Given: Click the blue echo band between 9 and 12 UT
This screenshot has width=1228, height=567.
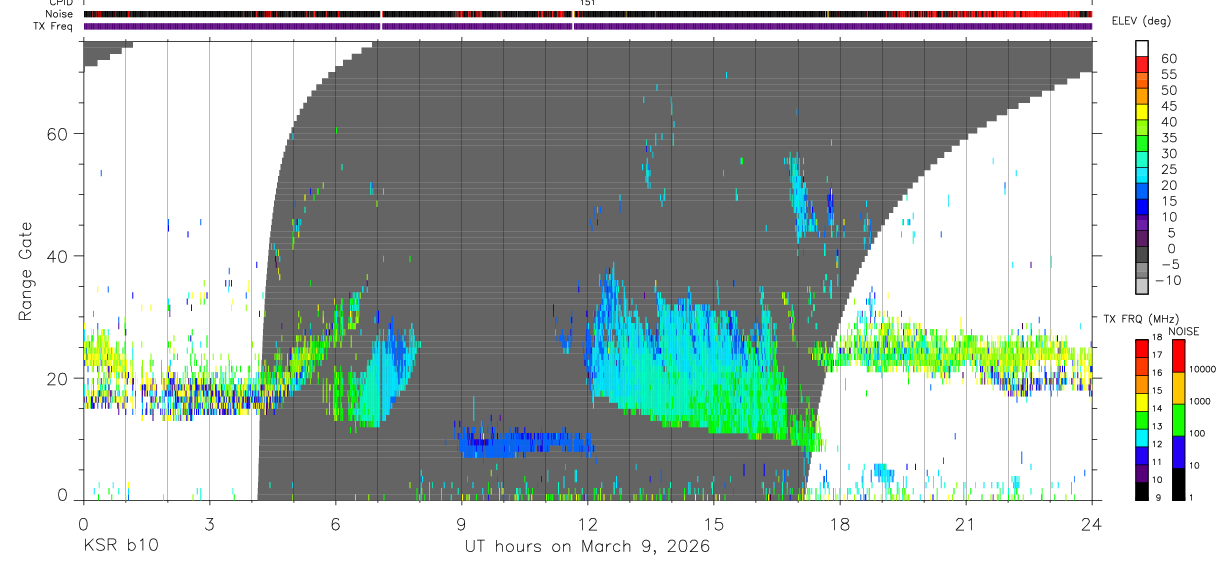Looking at the screenshot, I should pyautogui.click(x=525, y=443).
